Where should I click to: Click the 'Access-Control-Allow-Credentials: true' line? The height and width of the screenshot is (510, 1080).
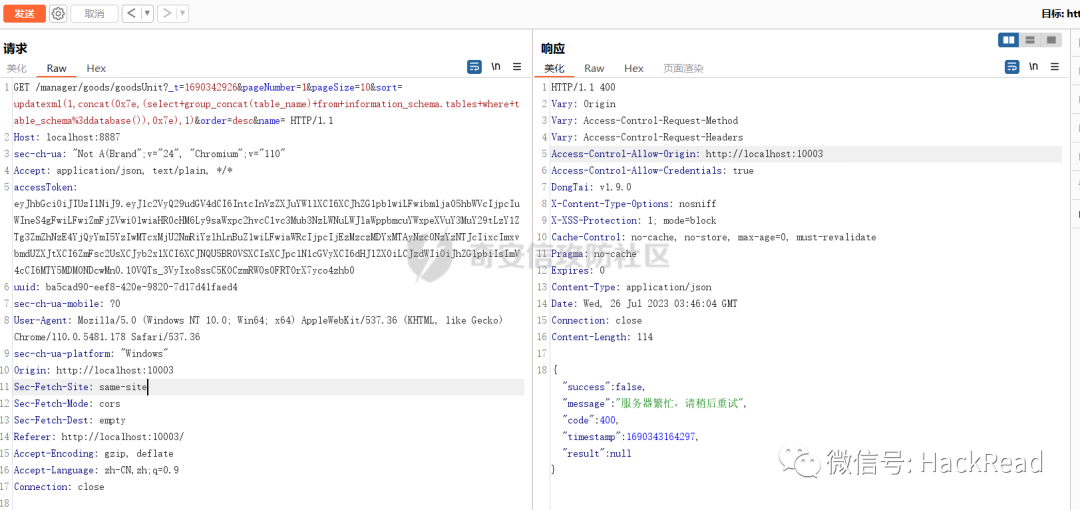click(652, 170)
